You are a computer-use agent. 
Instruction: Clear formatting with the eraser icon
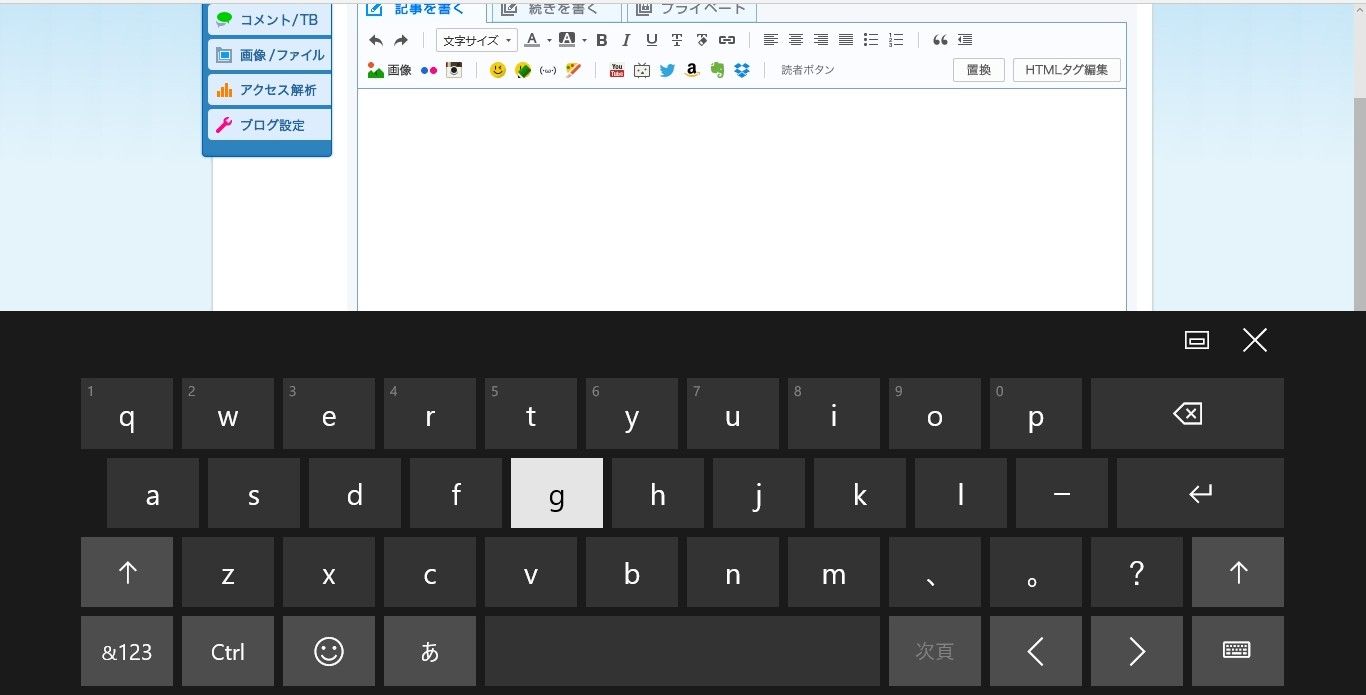pyautogui.click(x=702, y=40)
